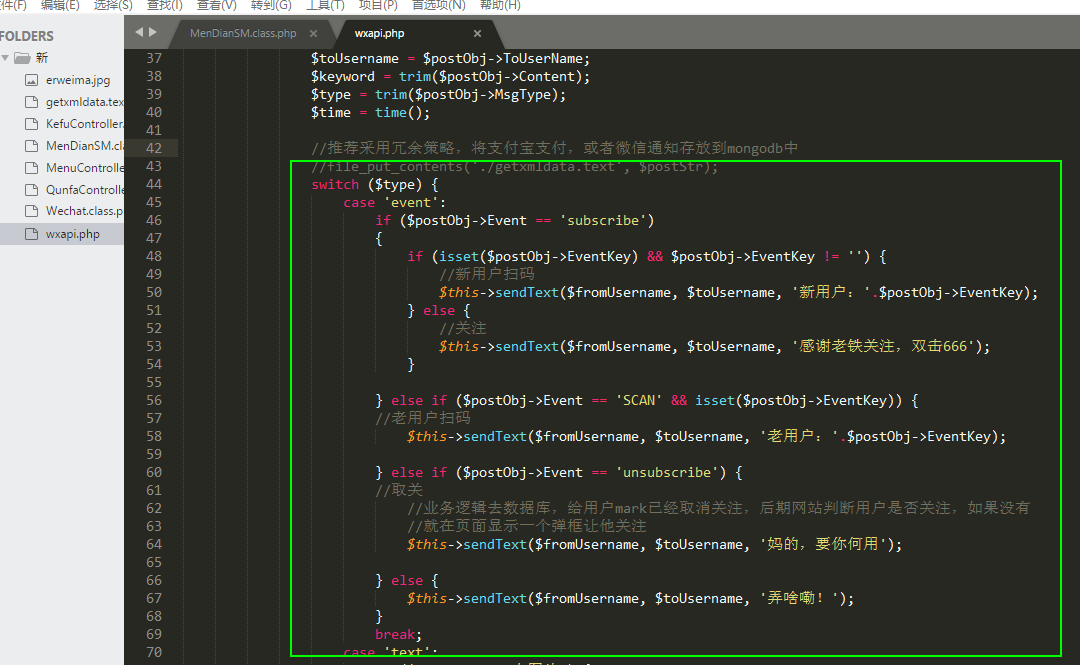The width and height of the screenshot is (1080, 665).
Task: Select the wxapi.php tab label
Action: pos(379,33)
